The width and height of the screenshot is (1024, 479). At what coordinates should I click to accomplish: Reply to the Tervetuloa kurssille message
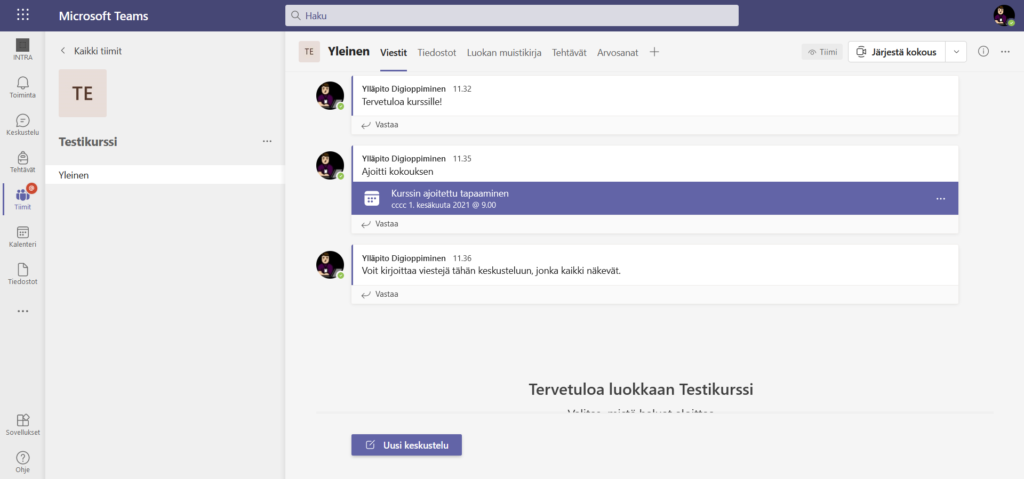(x=379, y=125)
